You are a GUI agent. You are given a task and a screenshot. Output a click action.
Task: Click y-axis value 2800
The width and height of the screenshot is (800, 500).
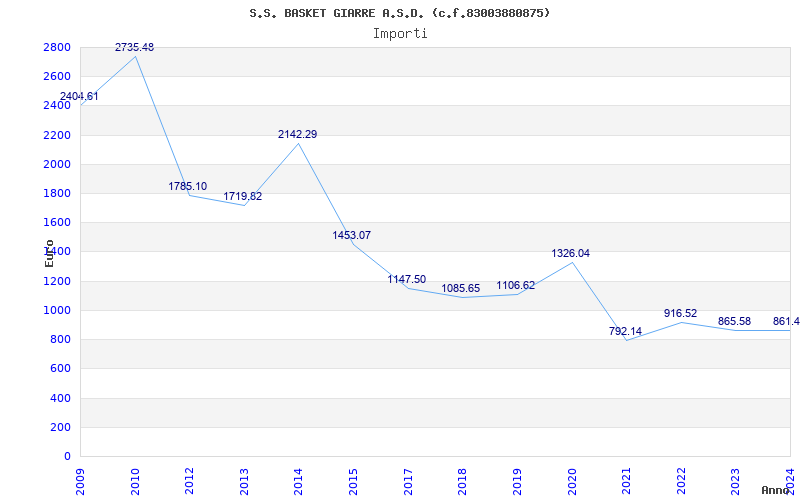(x=57, y=47)
